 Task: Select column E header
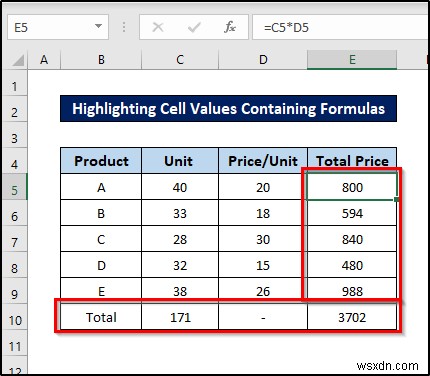[x=352, y=60]
